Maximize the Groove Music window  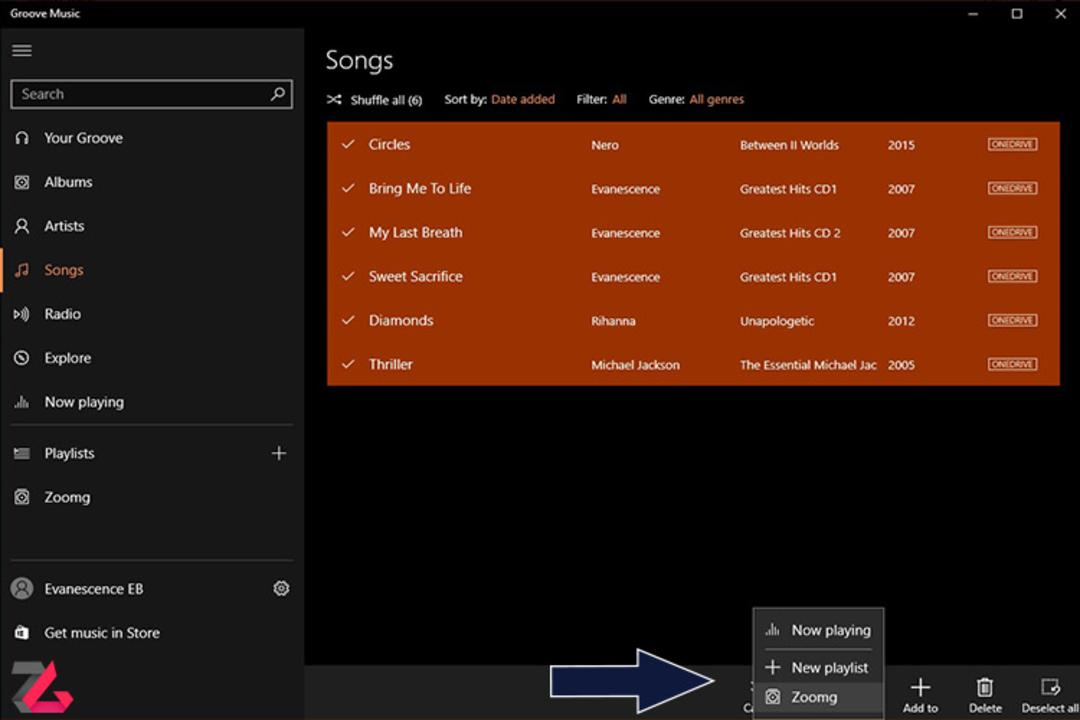[x=1017, y=13]
